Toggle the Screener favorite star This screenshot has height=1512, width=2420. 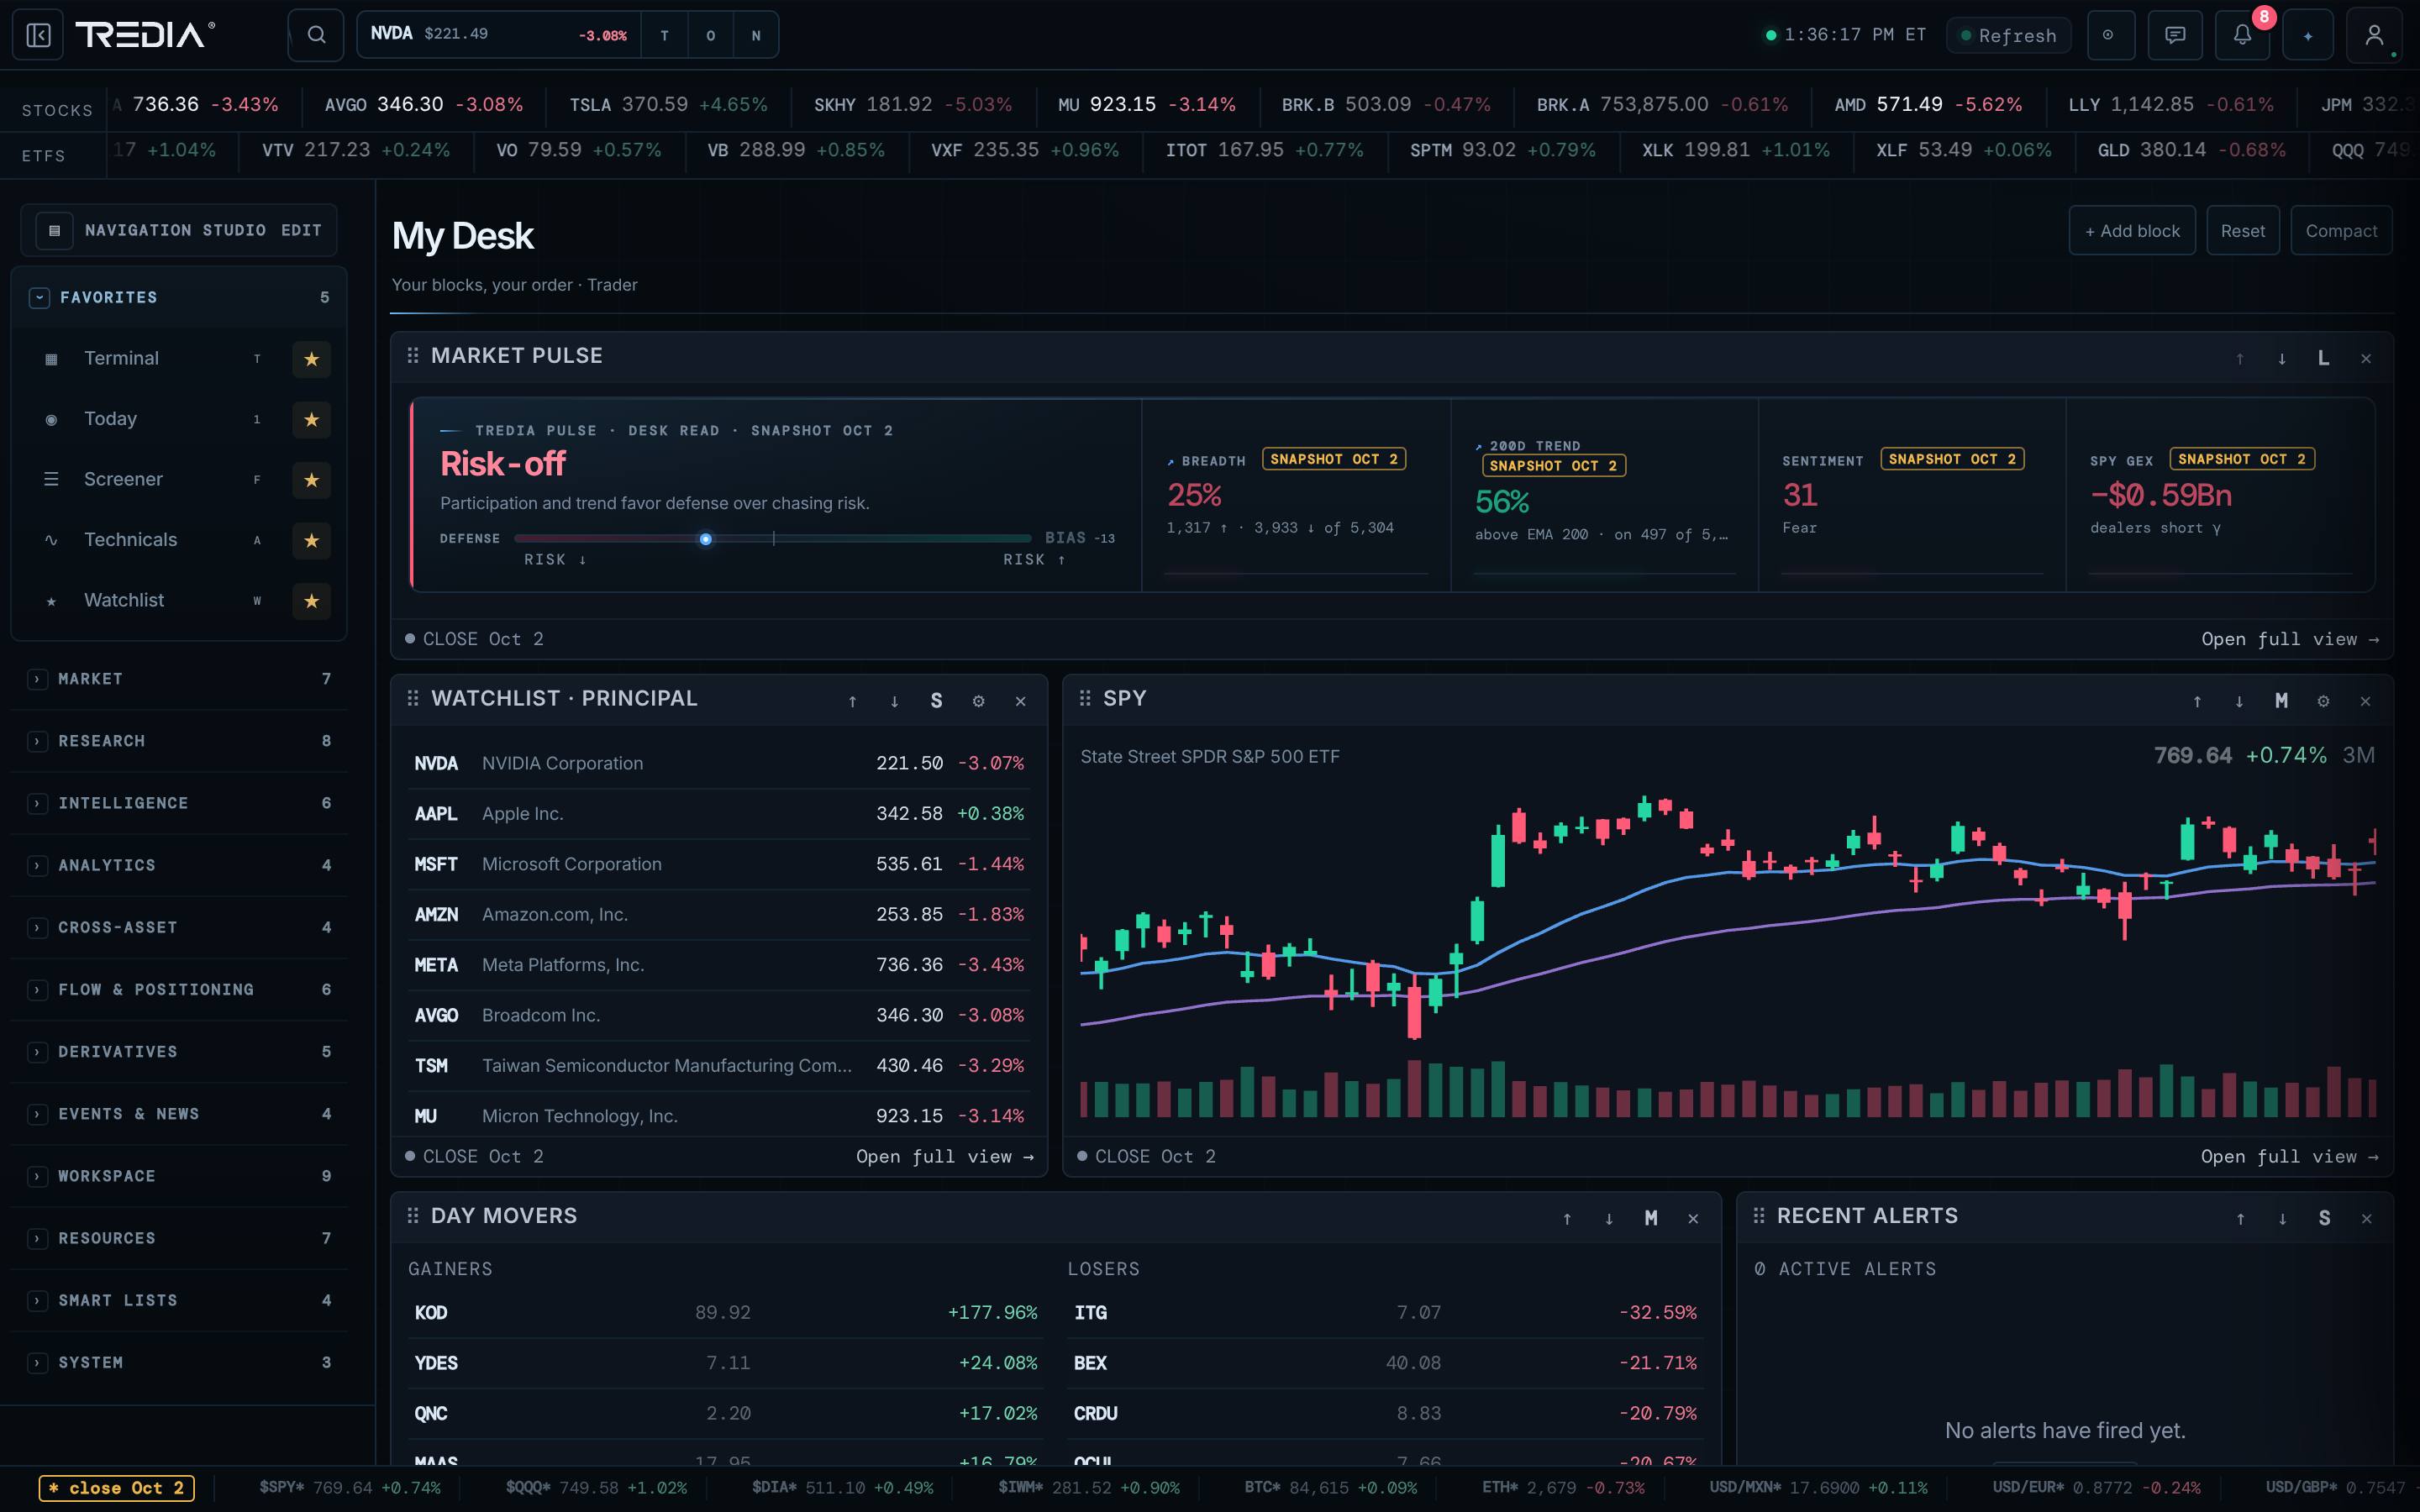click(x=311, y=480)
